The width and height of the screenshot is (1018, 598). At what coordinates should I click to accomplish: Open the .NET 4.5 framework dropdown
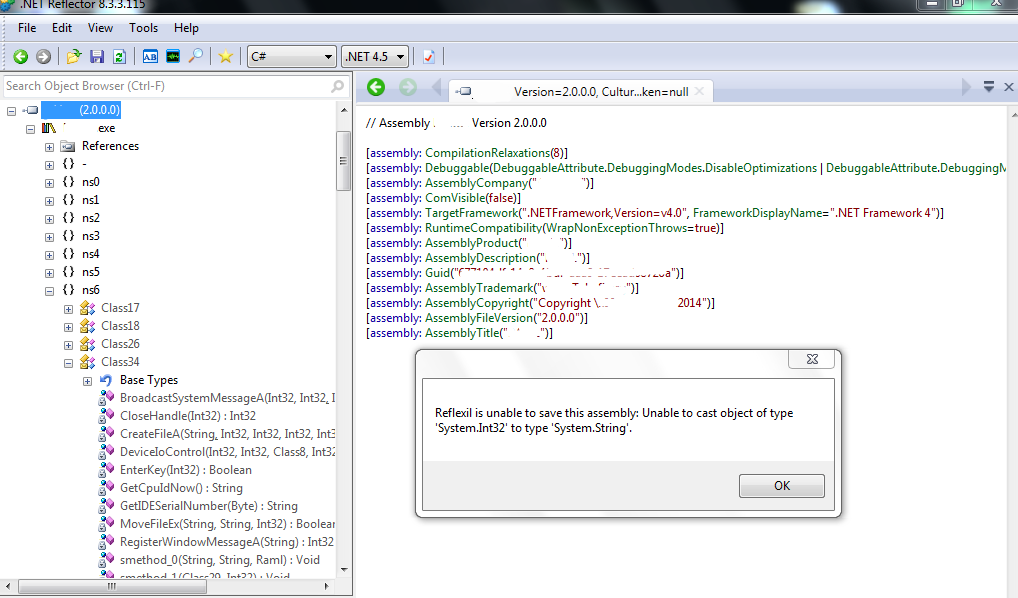click(375, 56)
